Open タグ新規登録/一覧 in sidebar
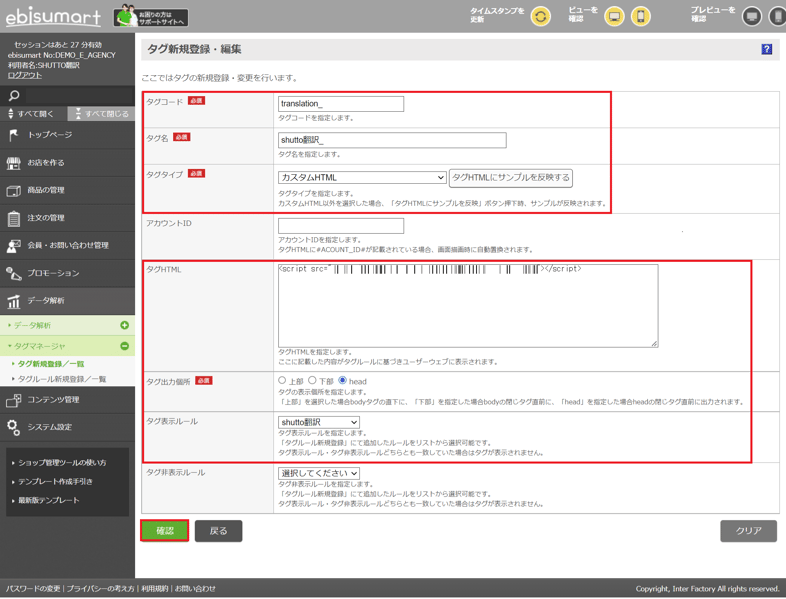The image size is (786, 599). point(51,364)
